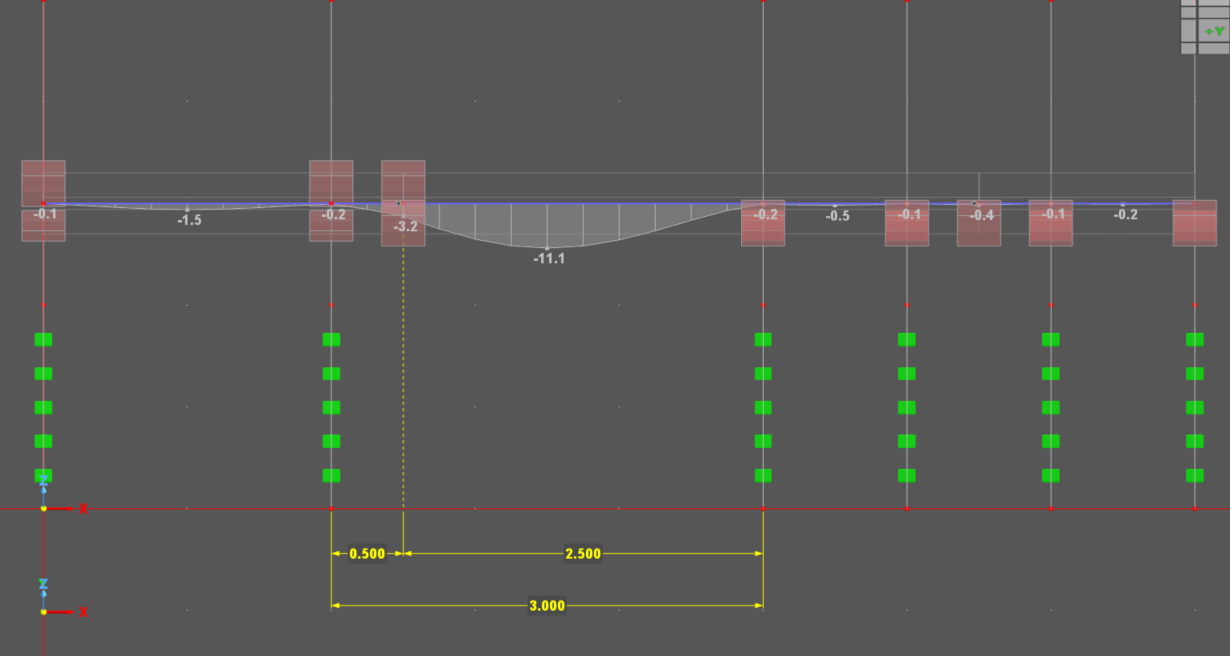Select the rightmost pink support box
The image size is (1230, 656).
(x=1194, y=222)
